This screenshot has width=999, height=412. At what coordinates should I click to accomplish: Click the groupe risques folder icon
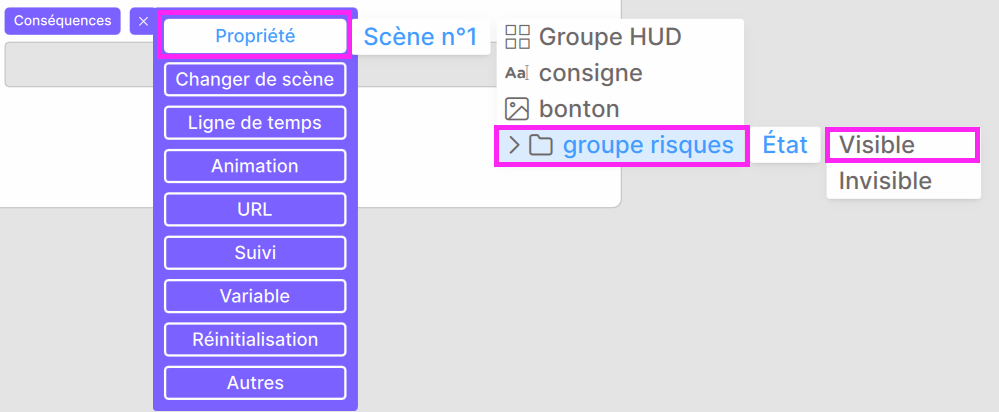pos(541,146)
